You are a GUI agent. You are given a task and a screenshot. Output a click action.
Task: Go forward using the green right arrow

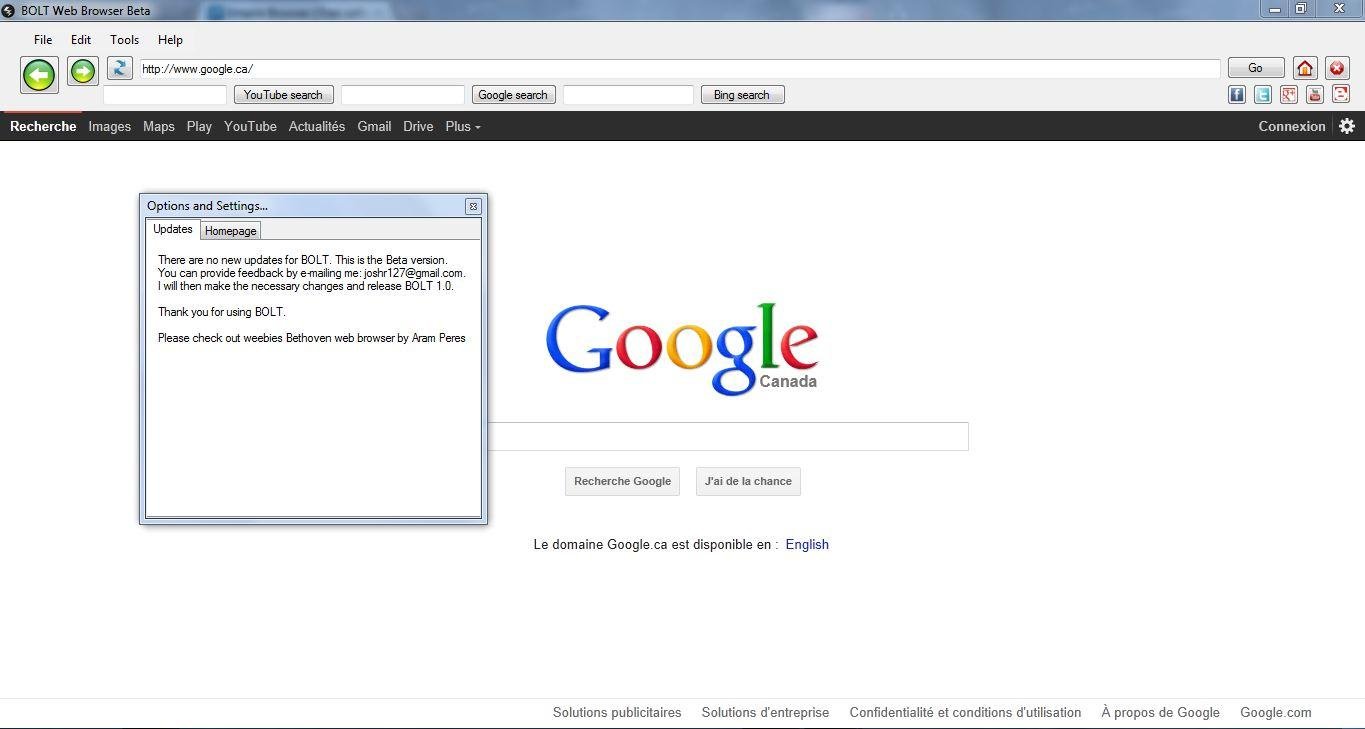click(x=83, y=71)
